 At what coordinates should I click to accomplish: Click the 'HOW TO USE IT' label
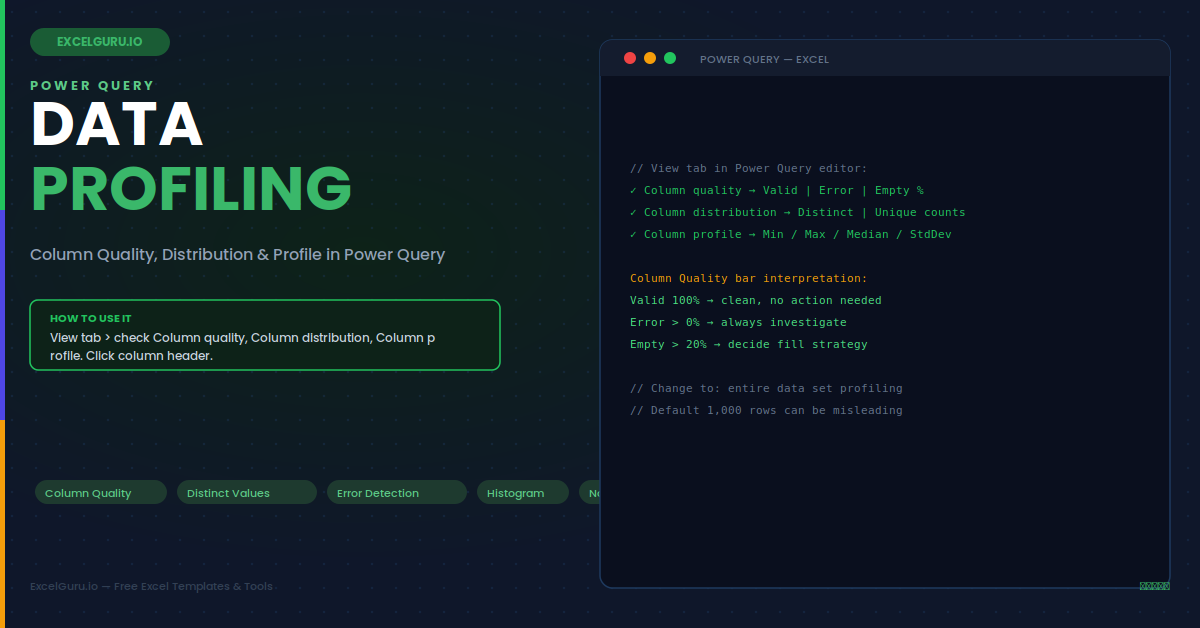click(x=91, y=318)
